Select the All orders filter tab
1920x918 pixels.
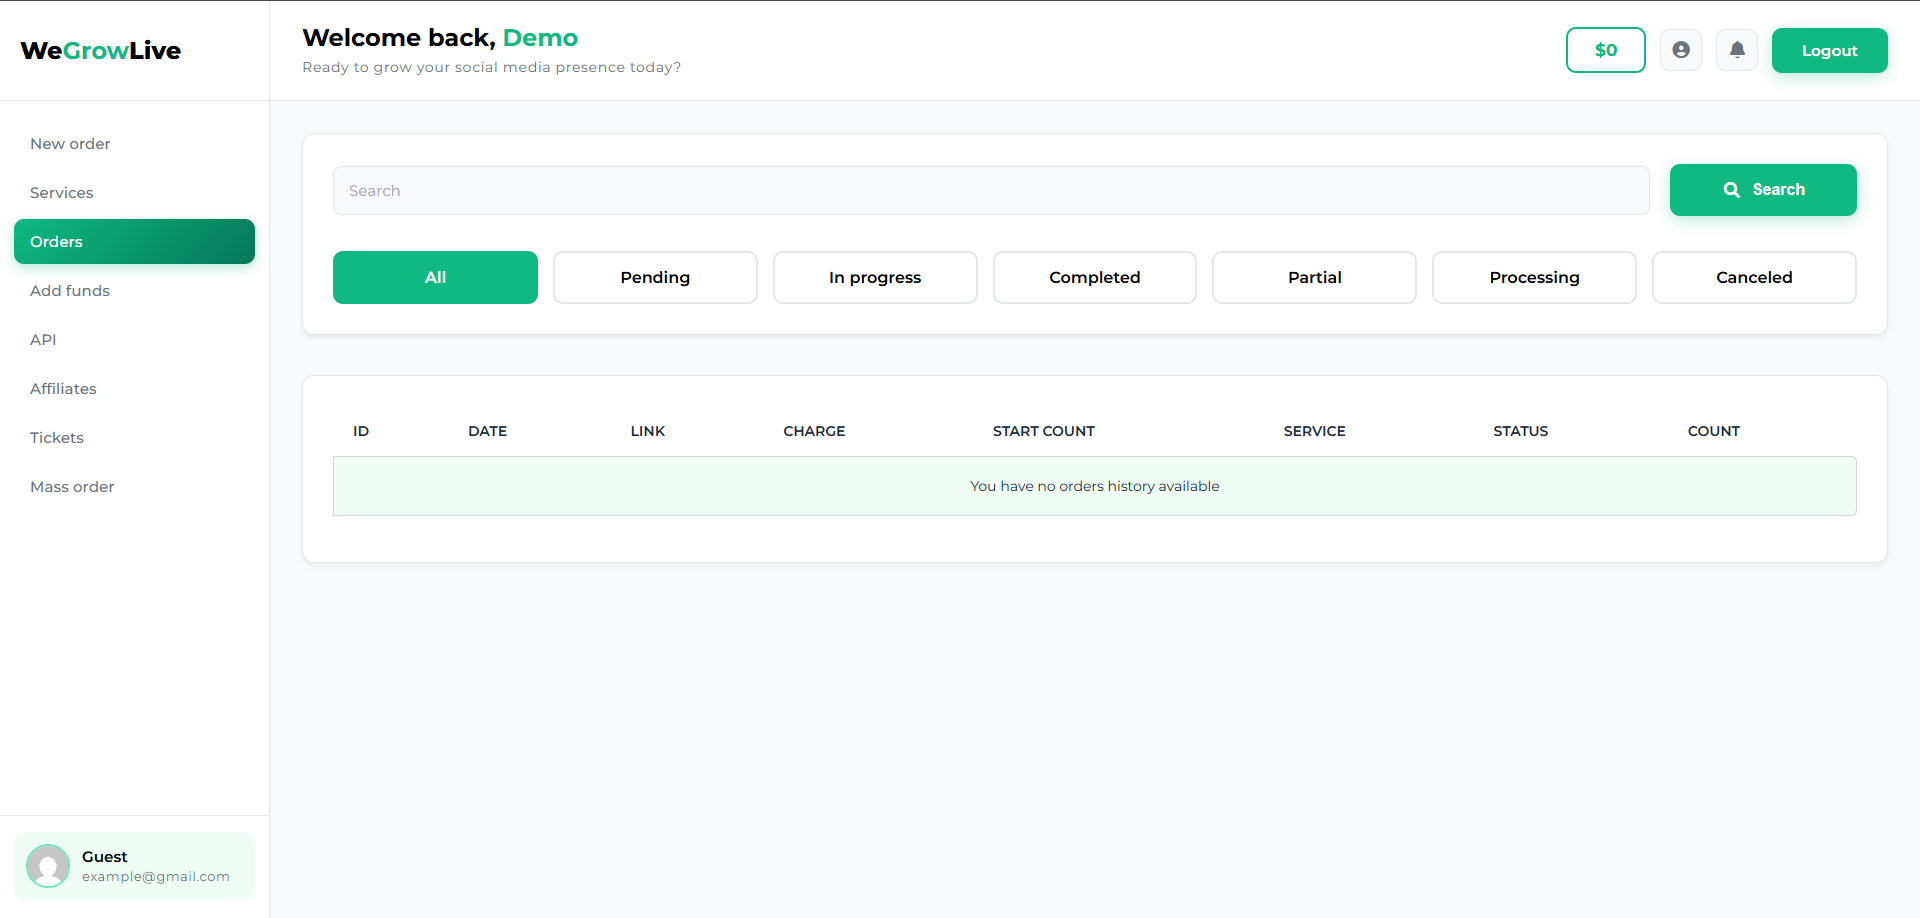point(435,278)
